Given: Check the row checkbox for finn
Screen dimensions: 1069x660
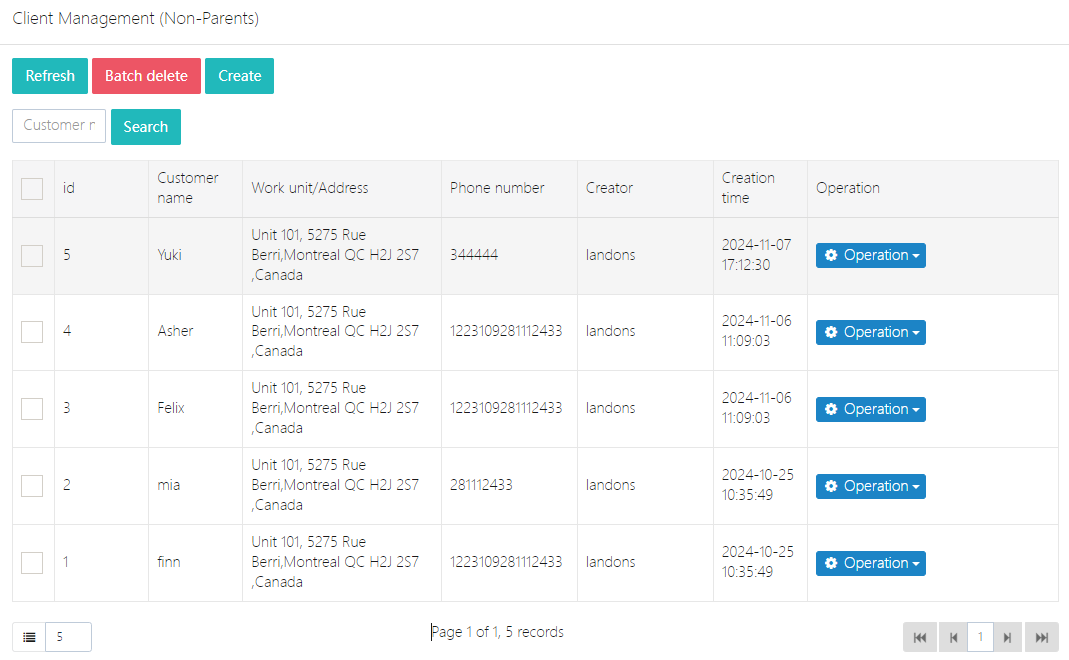Looking at the screenshot, I should (32, 563).
